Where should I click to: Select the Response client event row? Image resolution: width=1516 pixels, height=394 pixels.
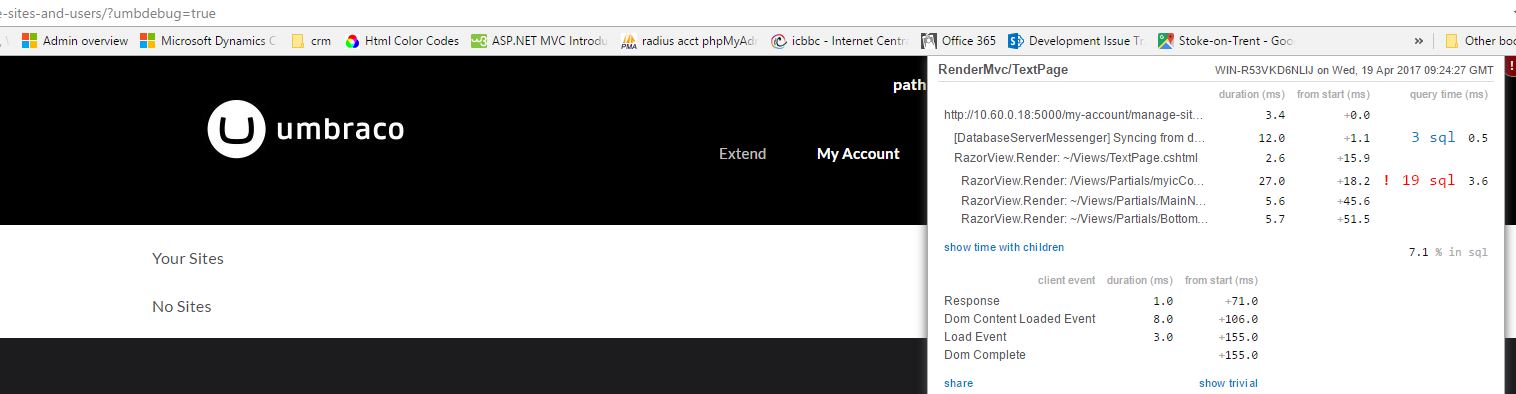pos(1101,301)
